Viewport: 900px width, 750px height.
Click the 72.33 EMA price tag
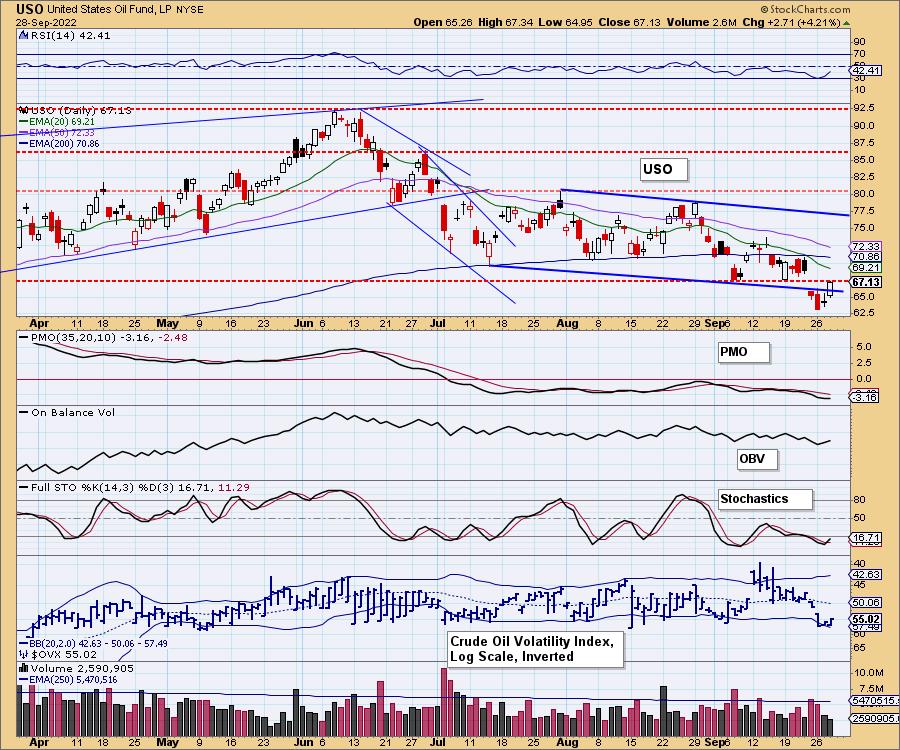pos(866,246)
